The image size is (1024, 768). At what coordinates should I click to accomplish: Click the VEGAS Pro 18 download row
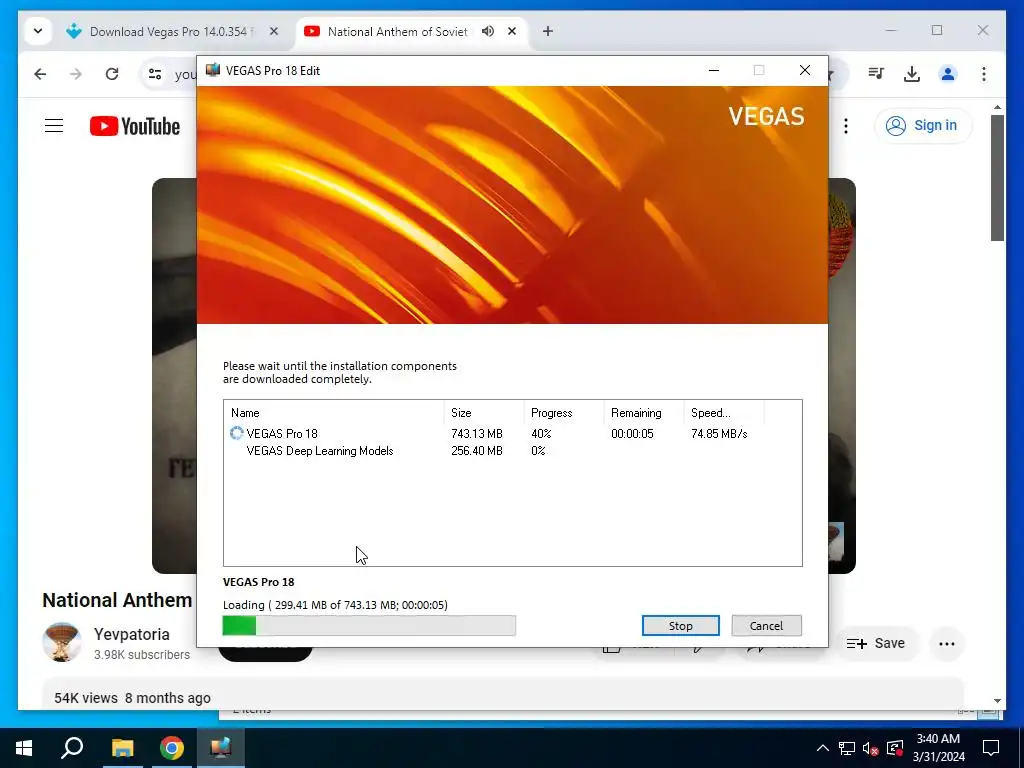coord(513,434)
